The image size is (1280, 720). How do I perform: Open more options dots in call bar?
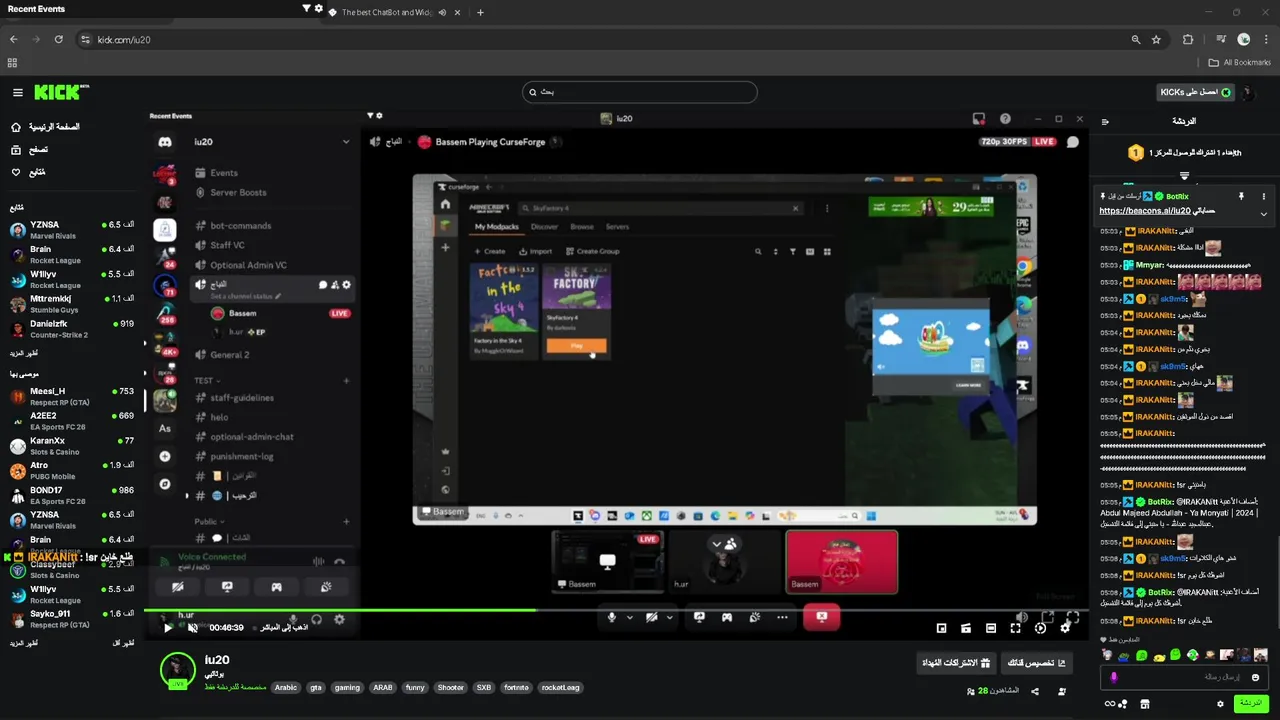click(x=782, y=617)
